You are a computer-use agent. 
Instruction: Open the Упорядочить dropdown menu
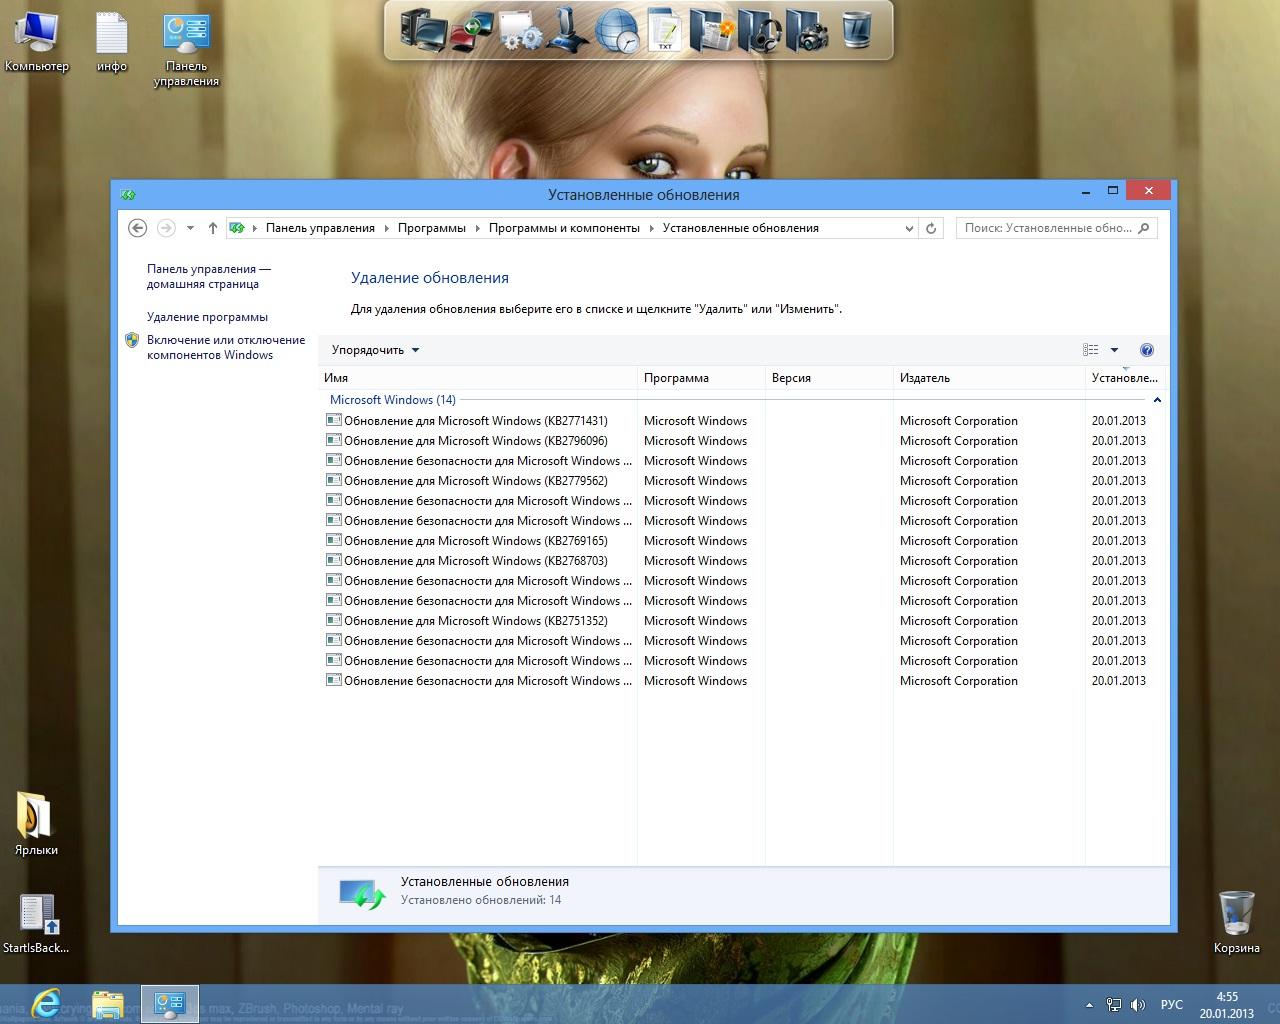[375, 350]
